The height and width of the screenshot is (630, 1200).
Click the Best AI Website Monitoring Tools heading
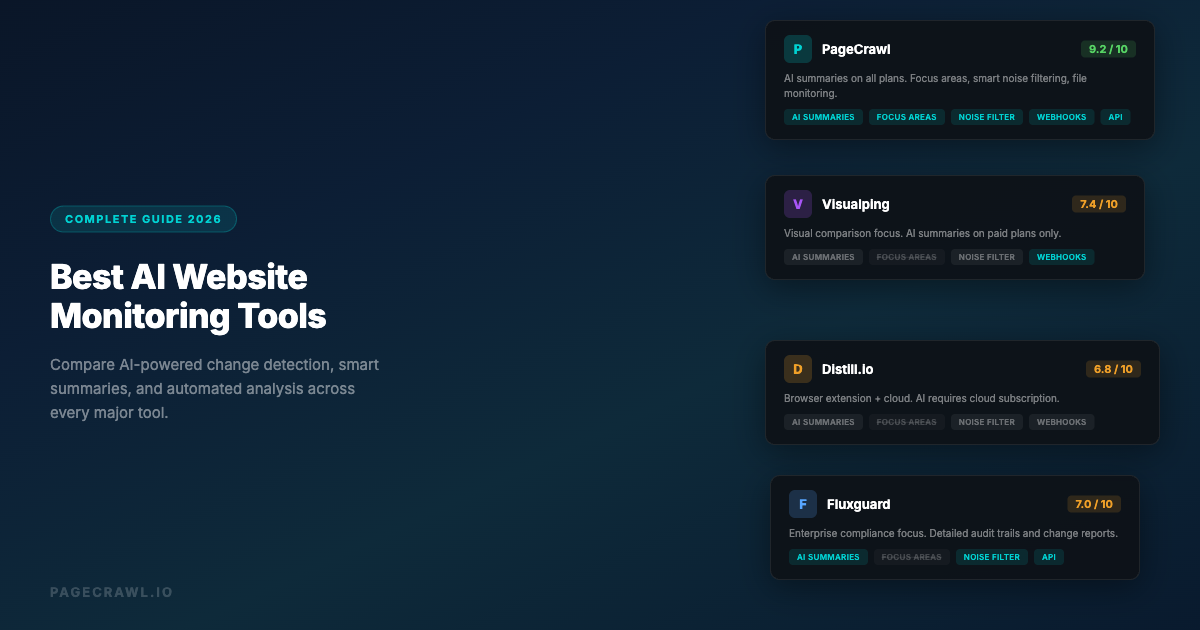(187, 296)
